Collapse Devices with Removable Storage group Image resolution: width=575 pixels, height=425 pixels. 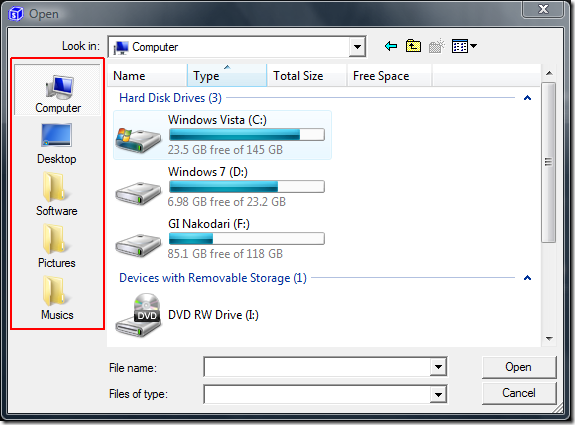[527, 278]
